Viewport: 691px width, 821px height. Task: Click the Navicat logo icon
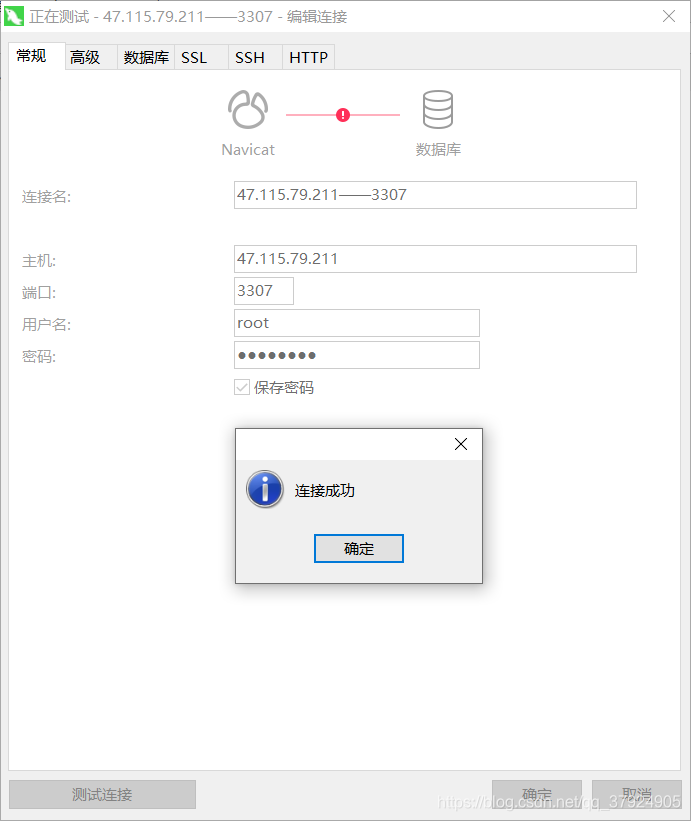[248, 109]
